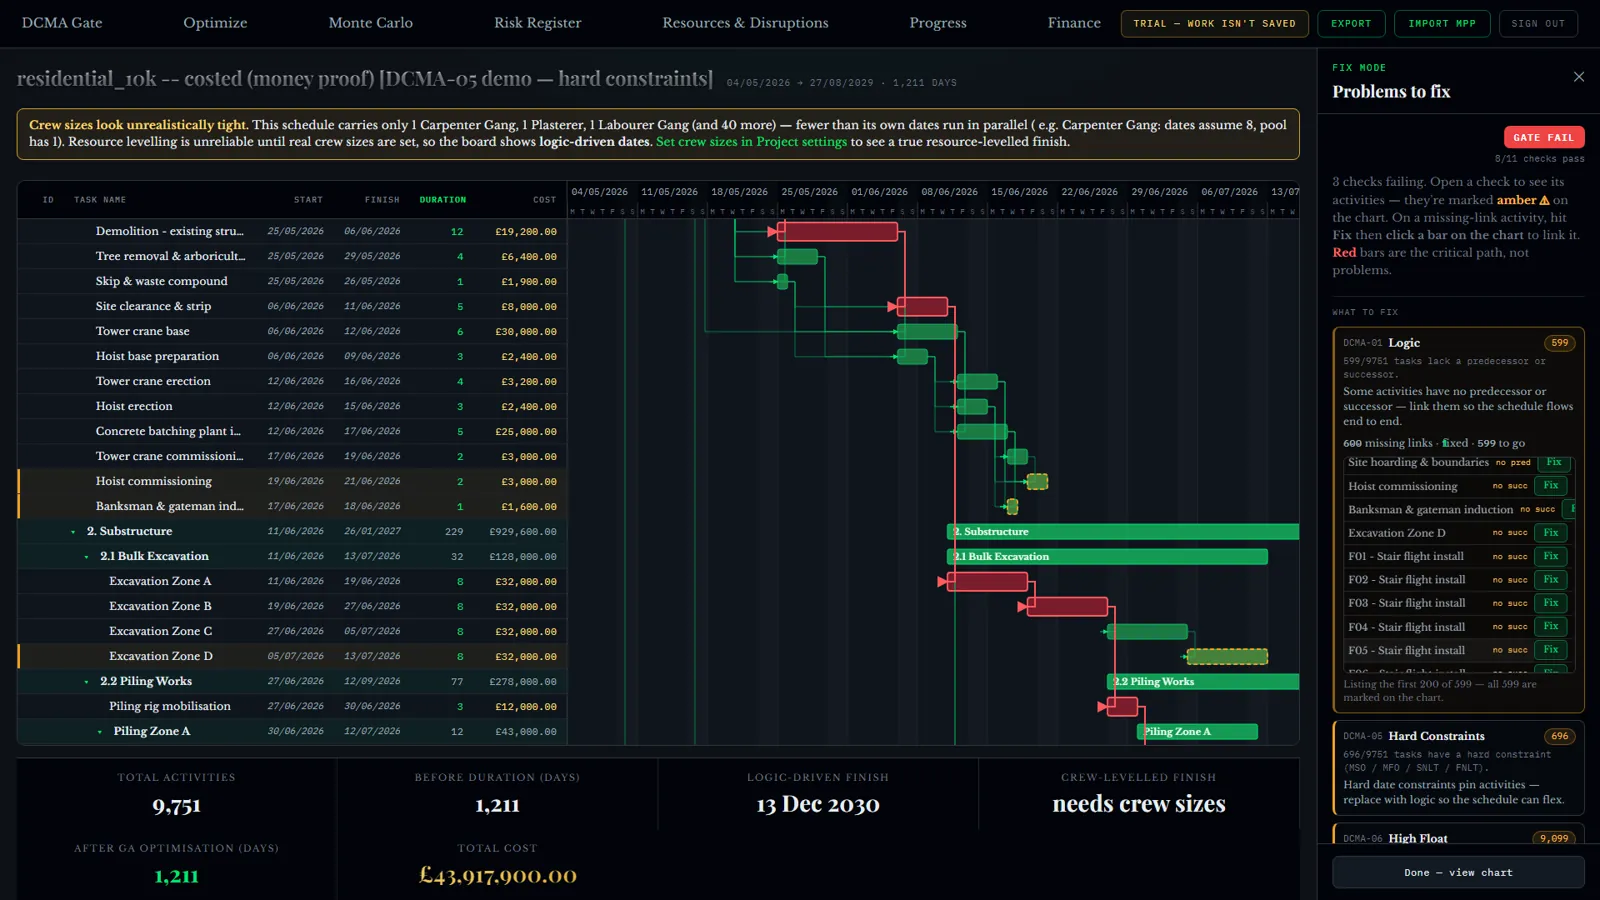Open the Progress tab
The height and width of the screenshot is (900, 1600).
[938, 23]
